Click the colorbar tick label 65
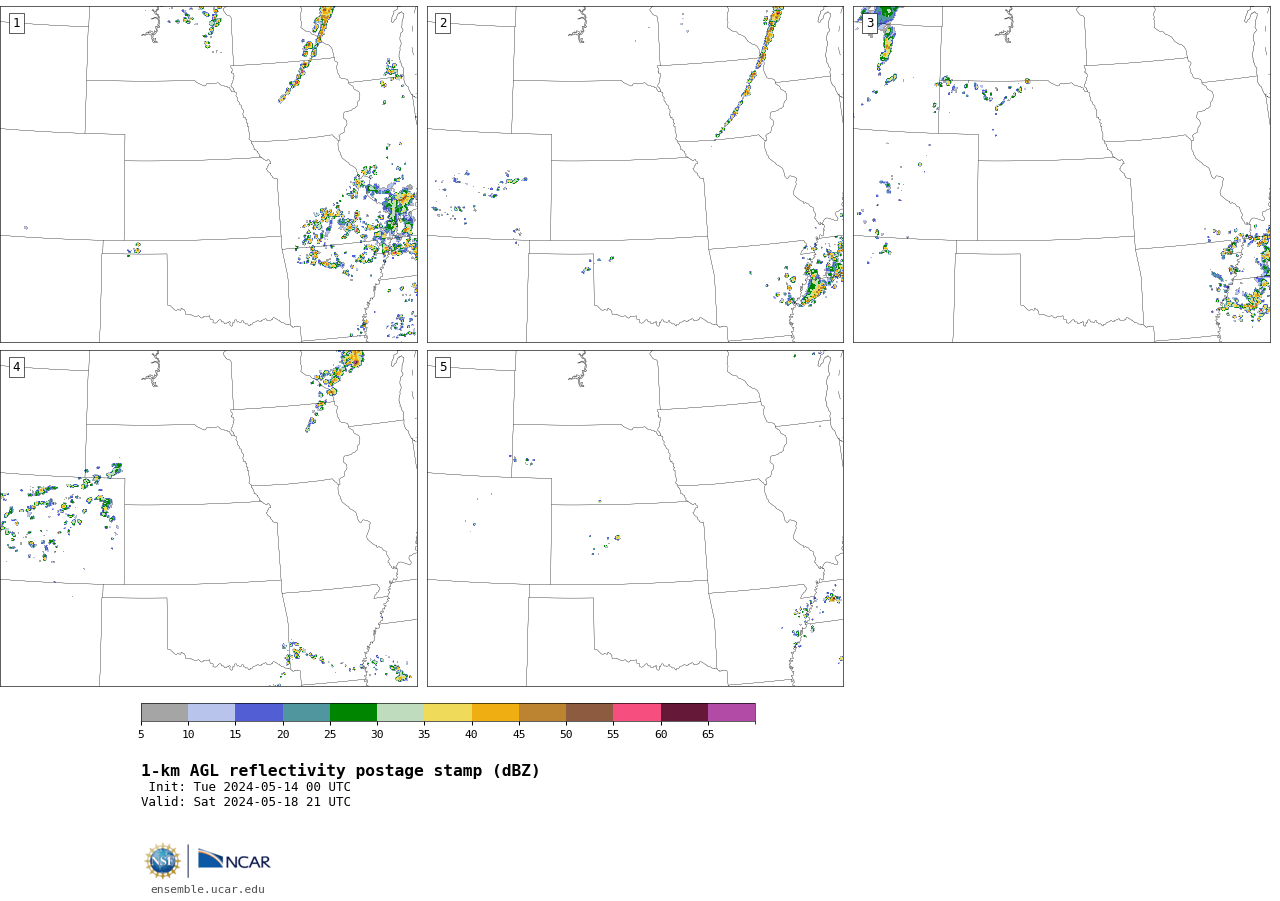Viewport: 1280px width, 901px height. coord(708,735)
